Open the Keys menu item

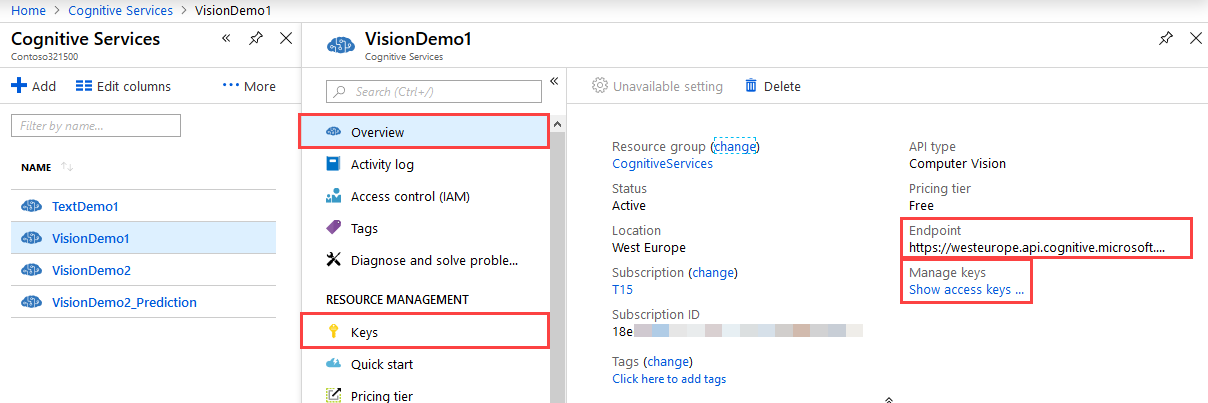click(364, 332)
